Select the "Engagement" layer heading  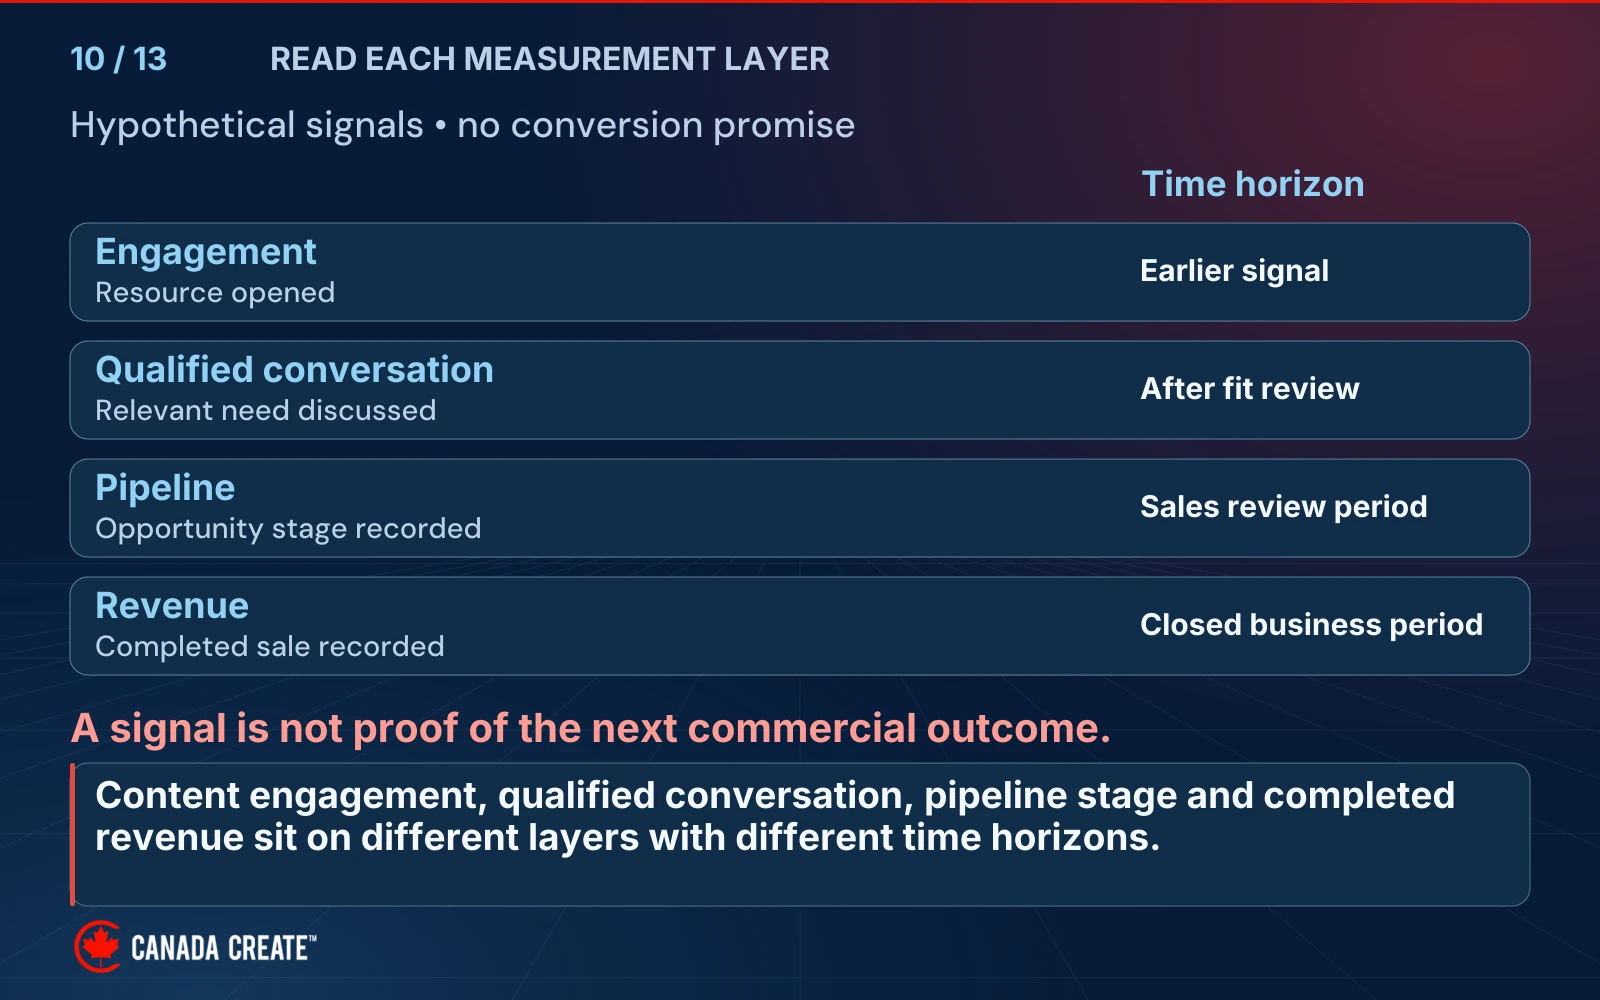[205, 252]
